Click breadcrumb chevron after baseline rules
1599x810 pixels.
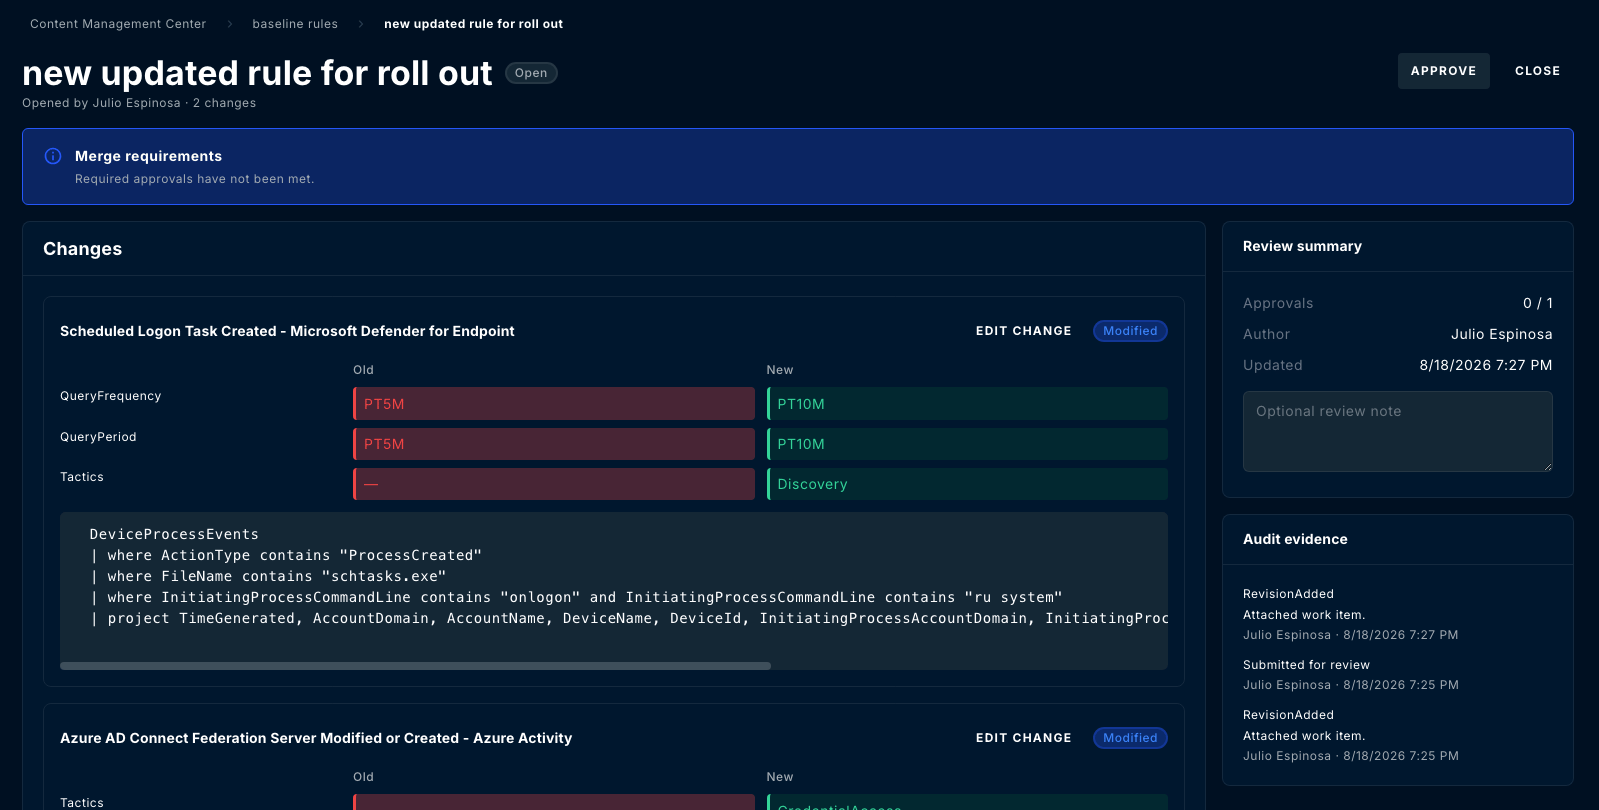tap(361, 24)
